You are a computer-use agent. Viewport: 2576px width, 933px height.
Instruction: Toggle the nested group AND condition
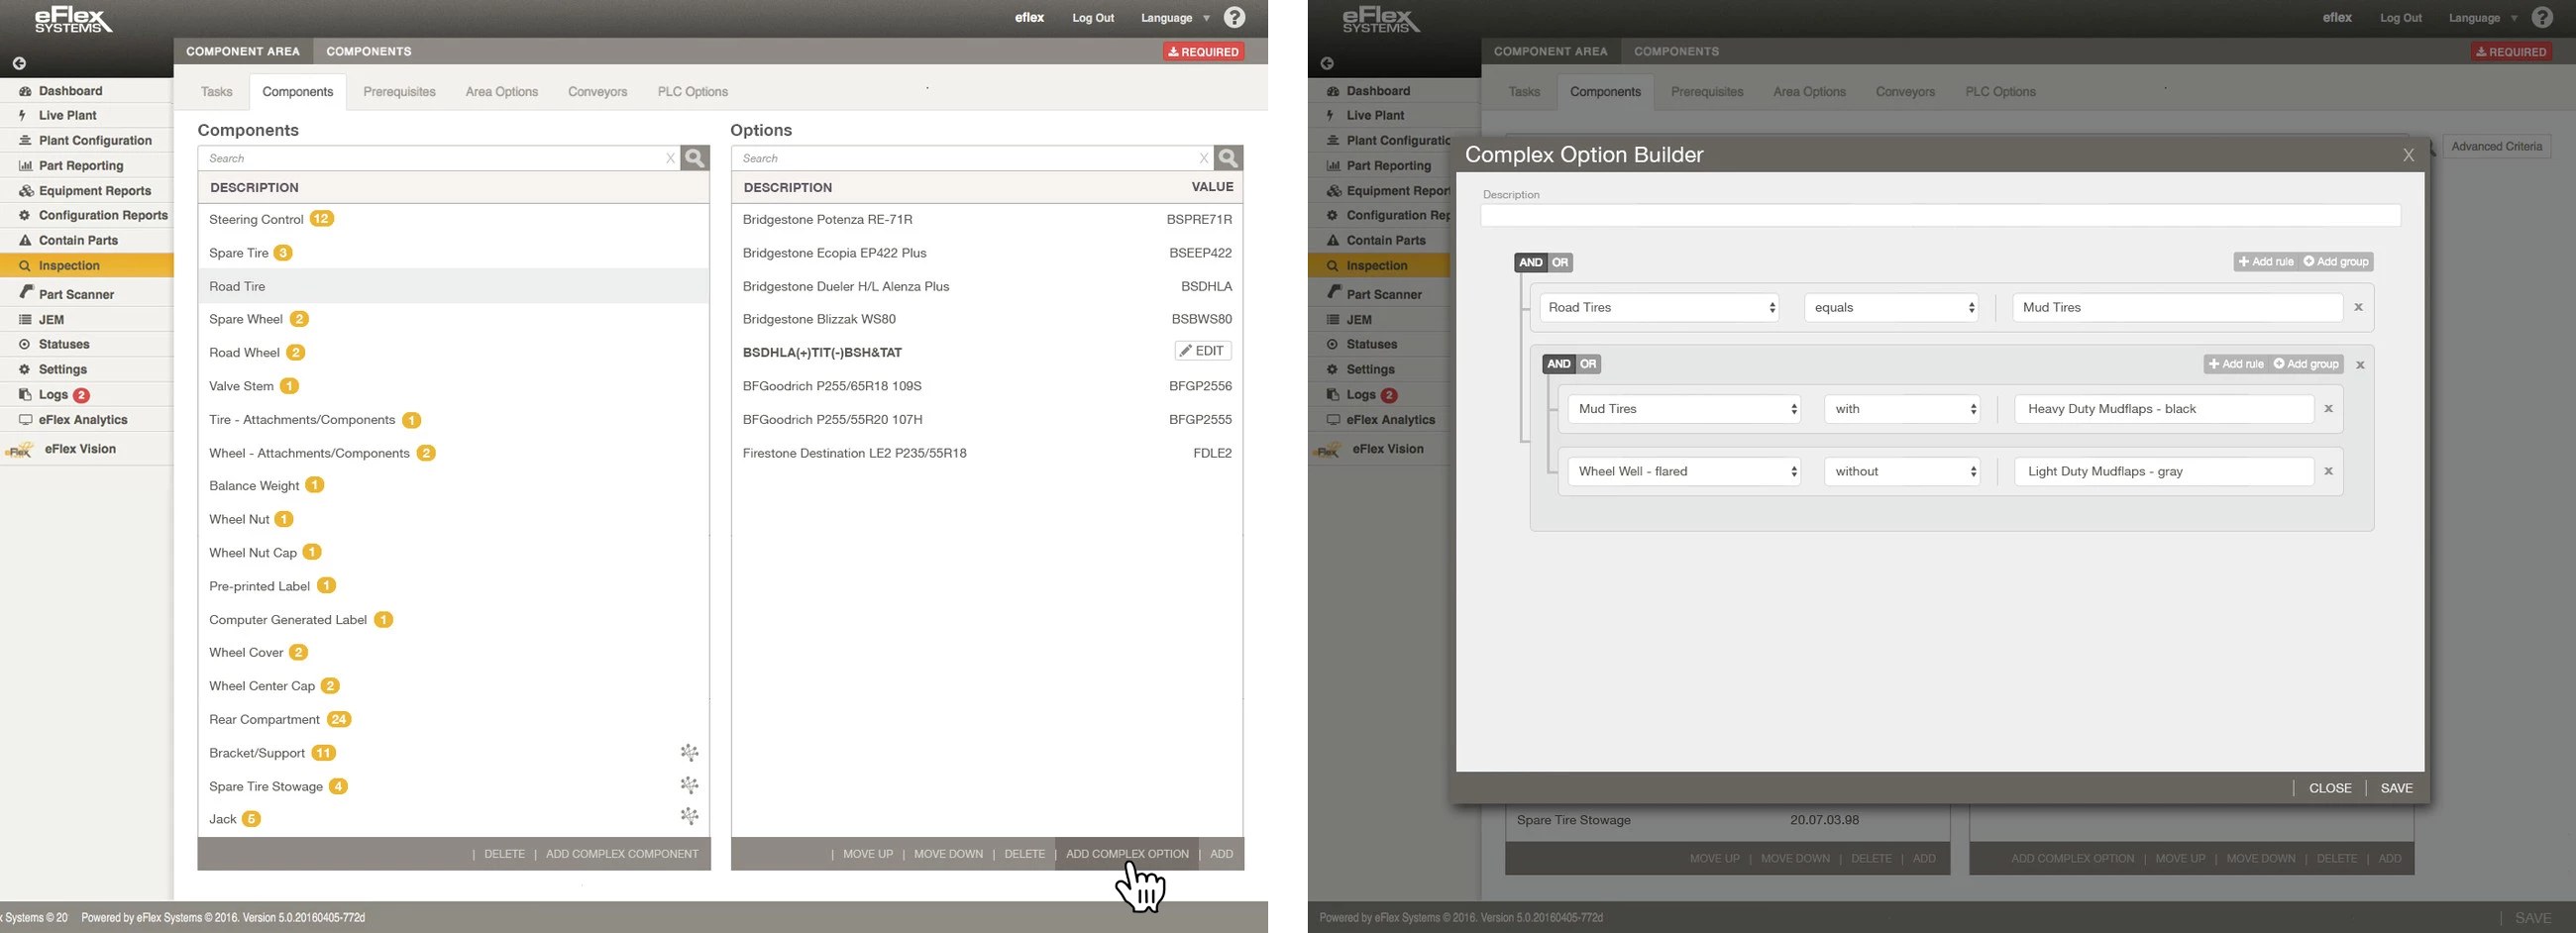1558,364
